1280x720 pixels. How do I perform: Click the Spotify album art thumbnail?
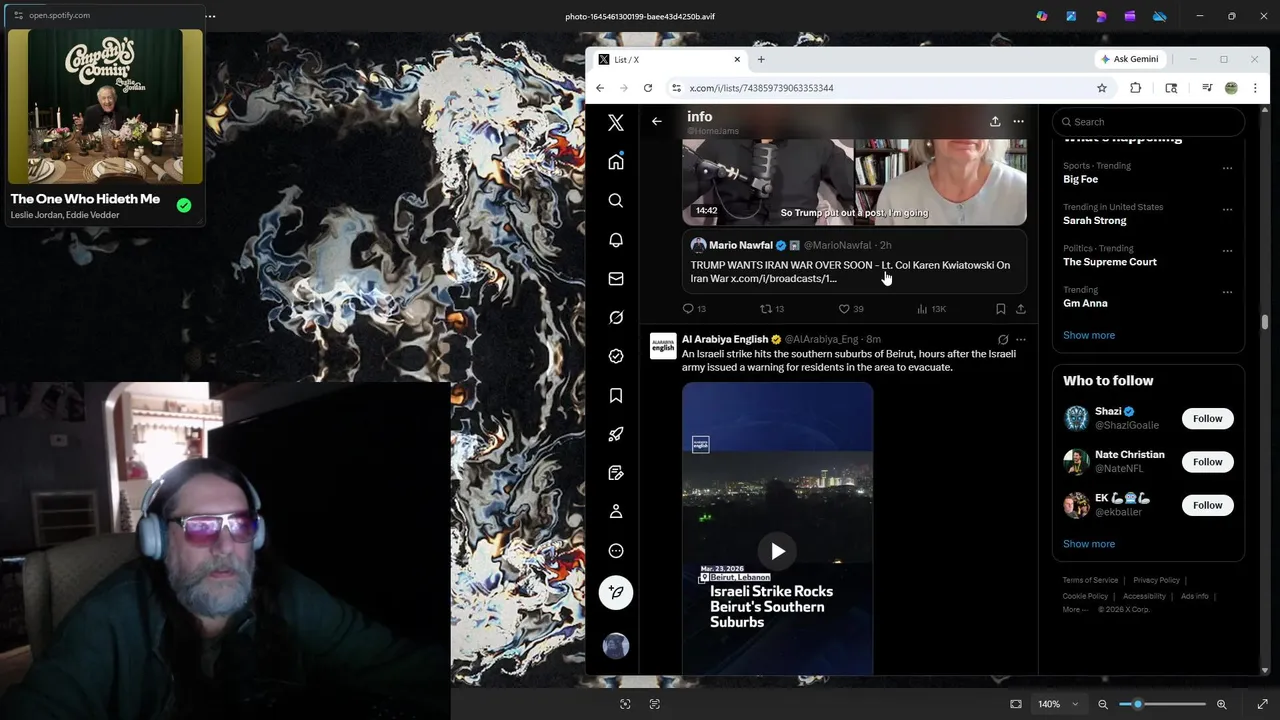pos(105,107)
